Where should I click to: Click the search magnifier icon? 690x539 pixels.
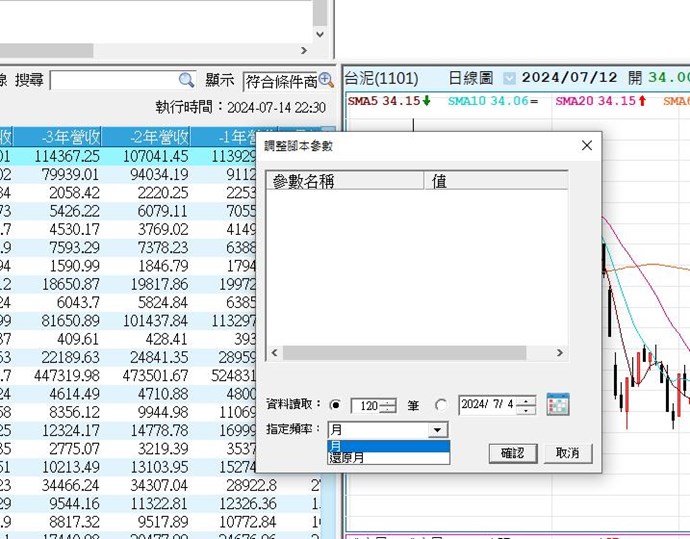[186, 80]
